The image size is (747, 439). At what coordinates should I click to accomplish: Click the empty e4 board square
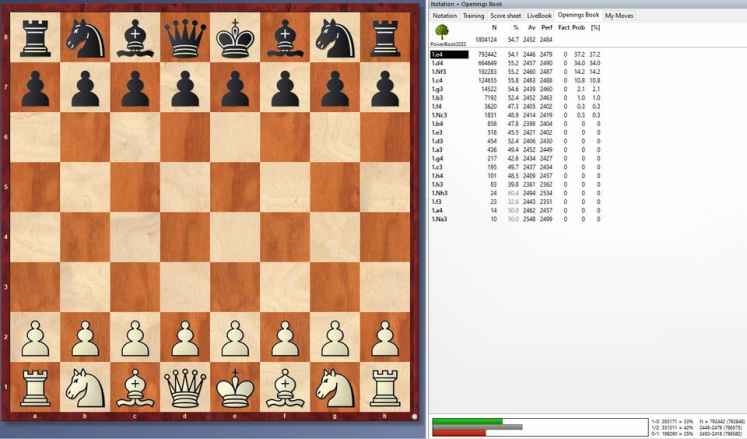[235, 236]
